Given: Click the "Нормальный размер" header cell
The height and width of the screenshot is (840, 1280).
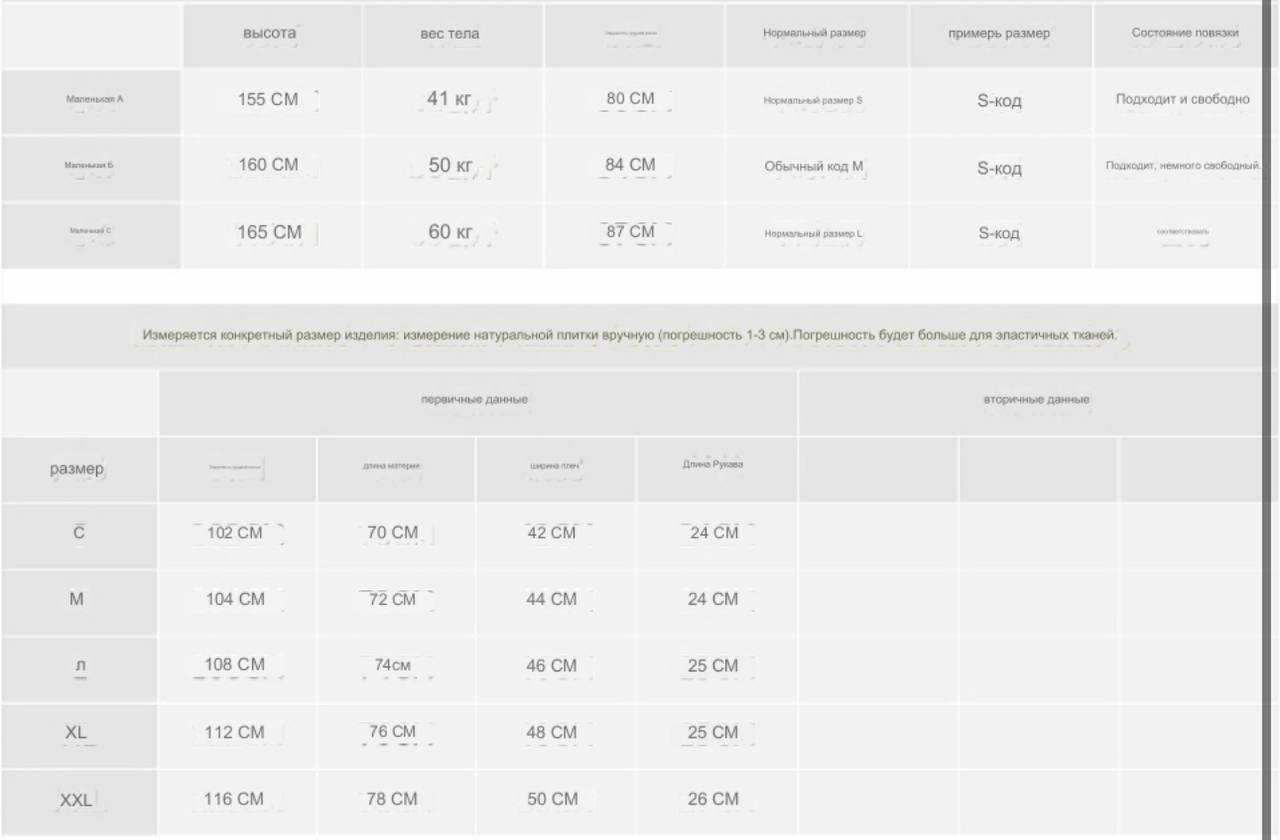Looking at the screenshot, I should 814,34.
